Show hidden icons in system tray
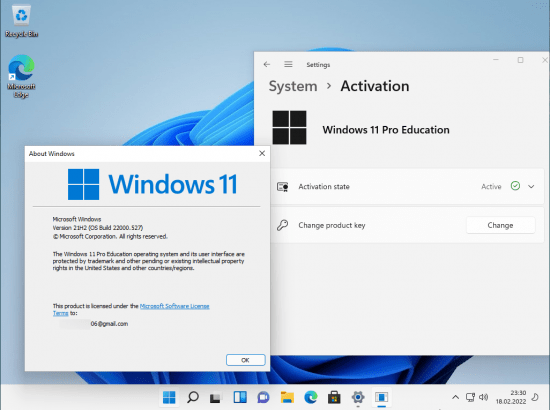The image size is (550, 410). tap(455, 397)
